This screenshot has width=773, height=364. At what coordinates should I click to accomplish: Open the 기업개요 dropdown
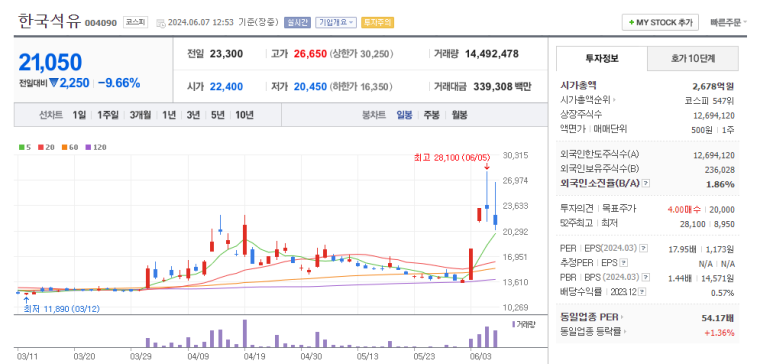click(336, 22)
